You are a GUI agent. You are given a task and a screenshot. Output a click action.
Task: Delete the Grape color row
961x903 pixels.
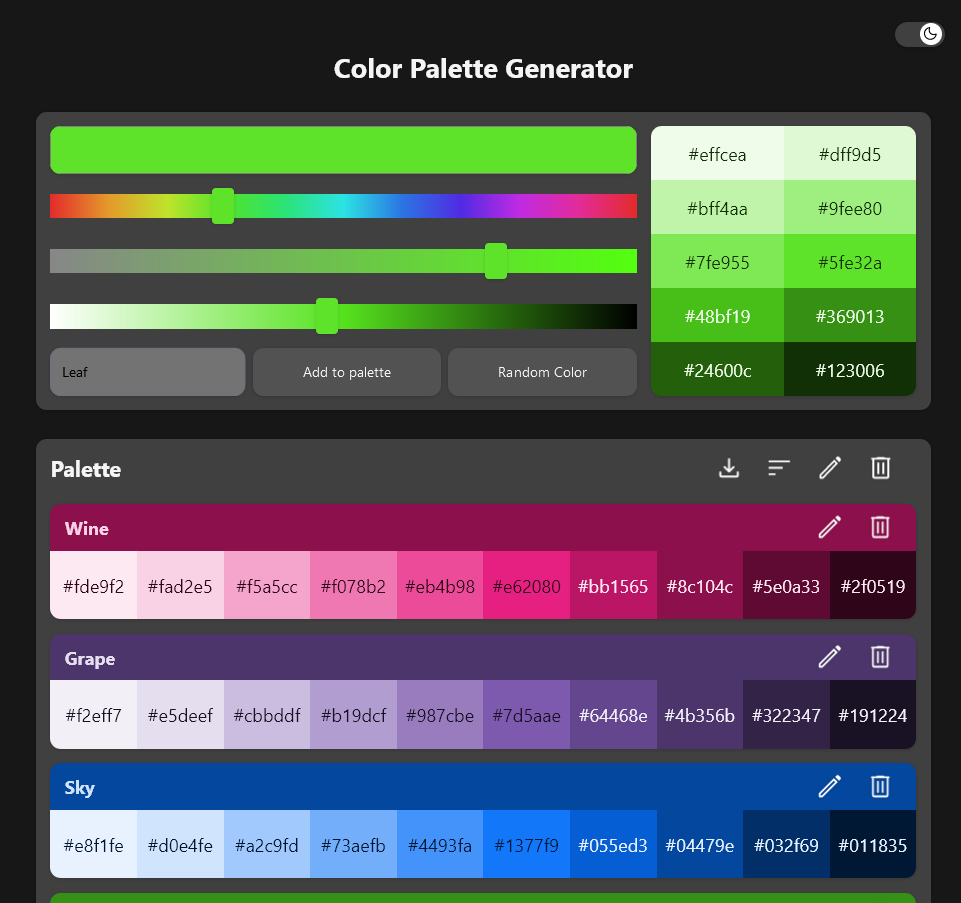click(x=880, y=657)
